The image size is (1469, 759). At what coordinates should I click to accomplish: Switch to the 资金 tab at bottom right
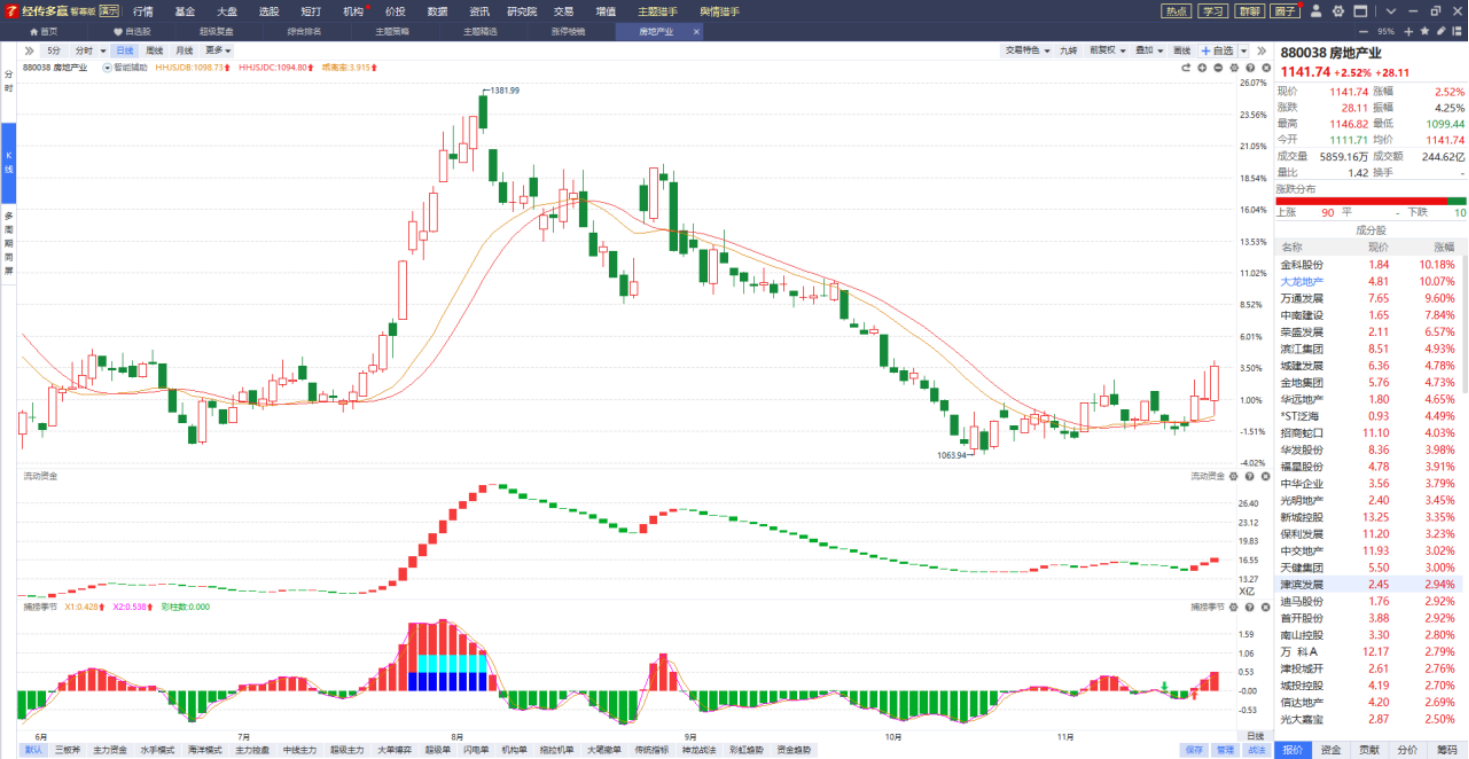click(x=1331, y=749)
